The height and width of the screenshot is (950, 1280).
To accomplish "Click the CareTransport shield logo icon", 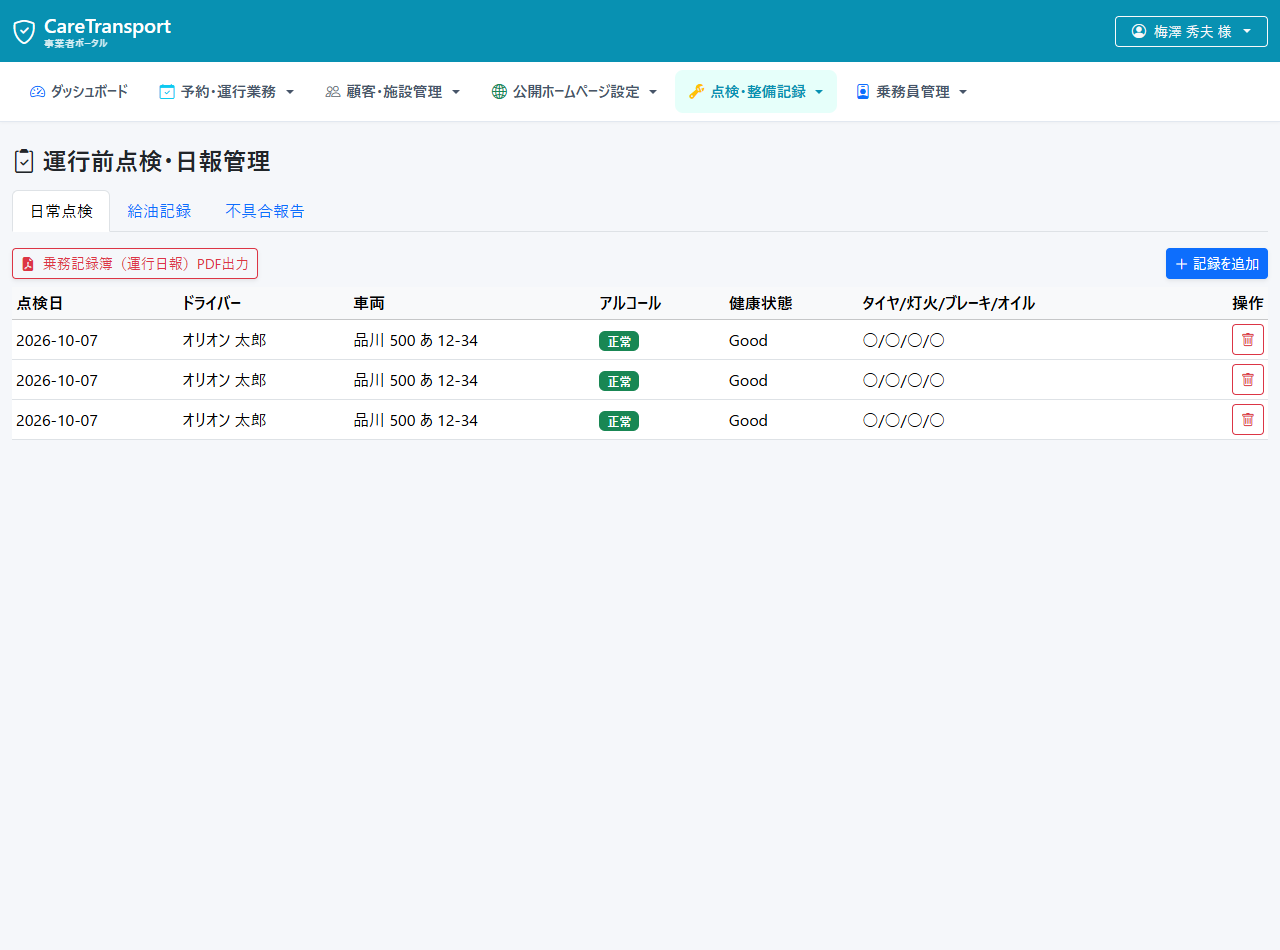I will pyautogui.click(x=24, y=32).
